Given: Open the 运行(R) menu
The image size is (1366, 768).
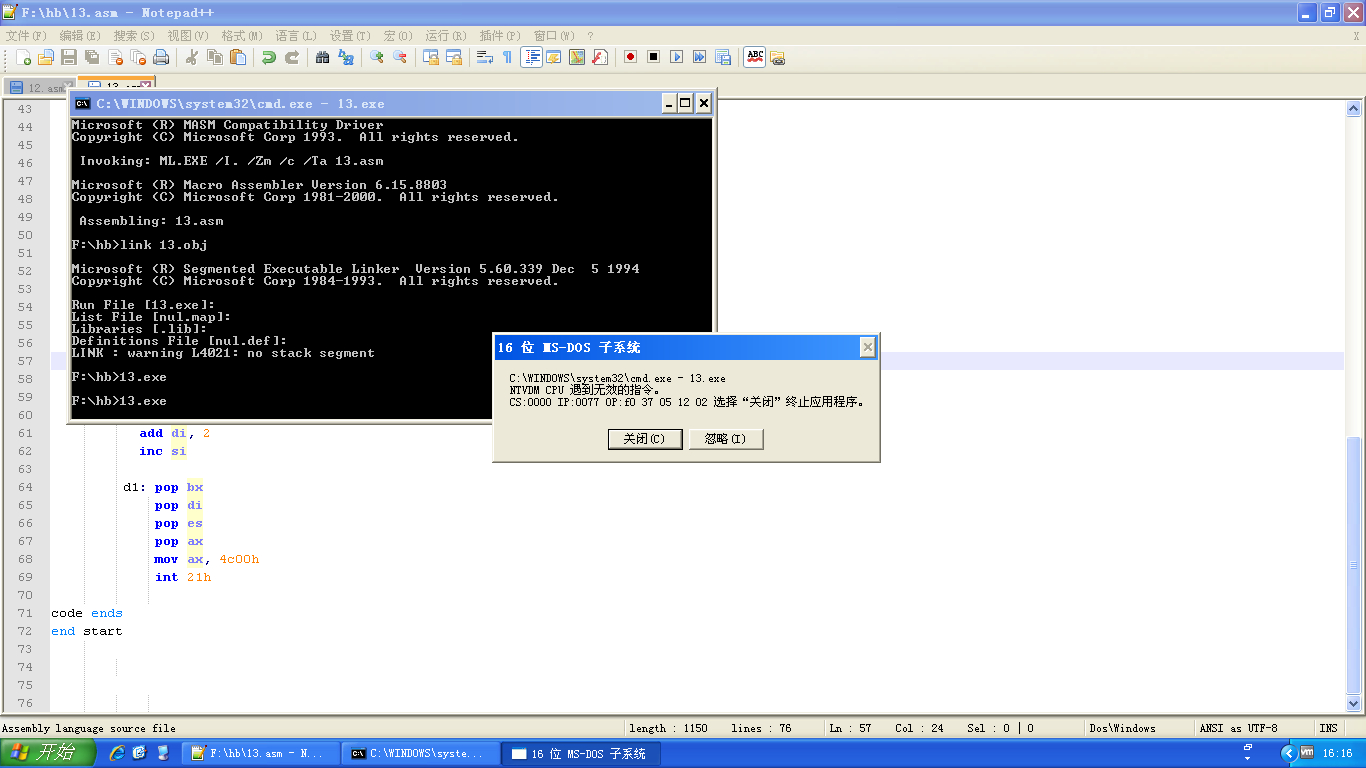Looking at the screenshot, I should point(445,36).
